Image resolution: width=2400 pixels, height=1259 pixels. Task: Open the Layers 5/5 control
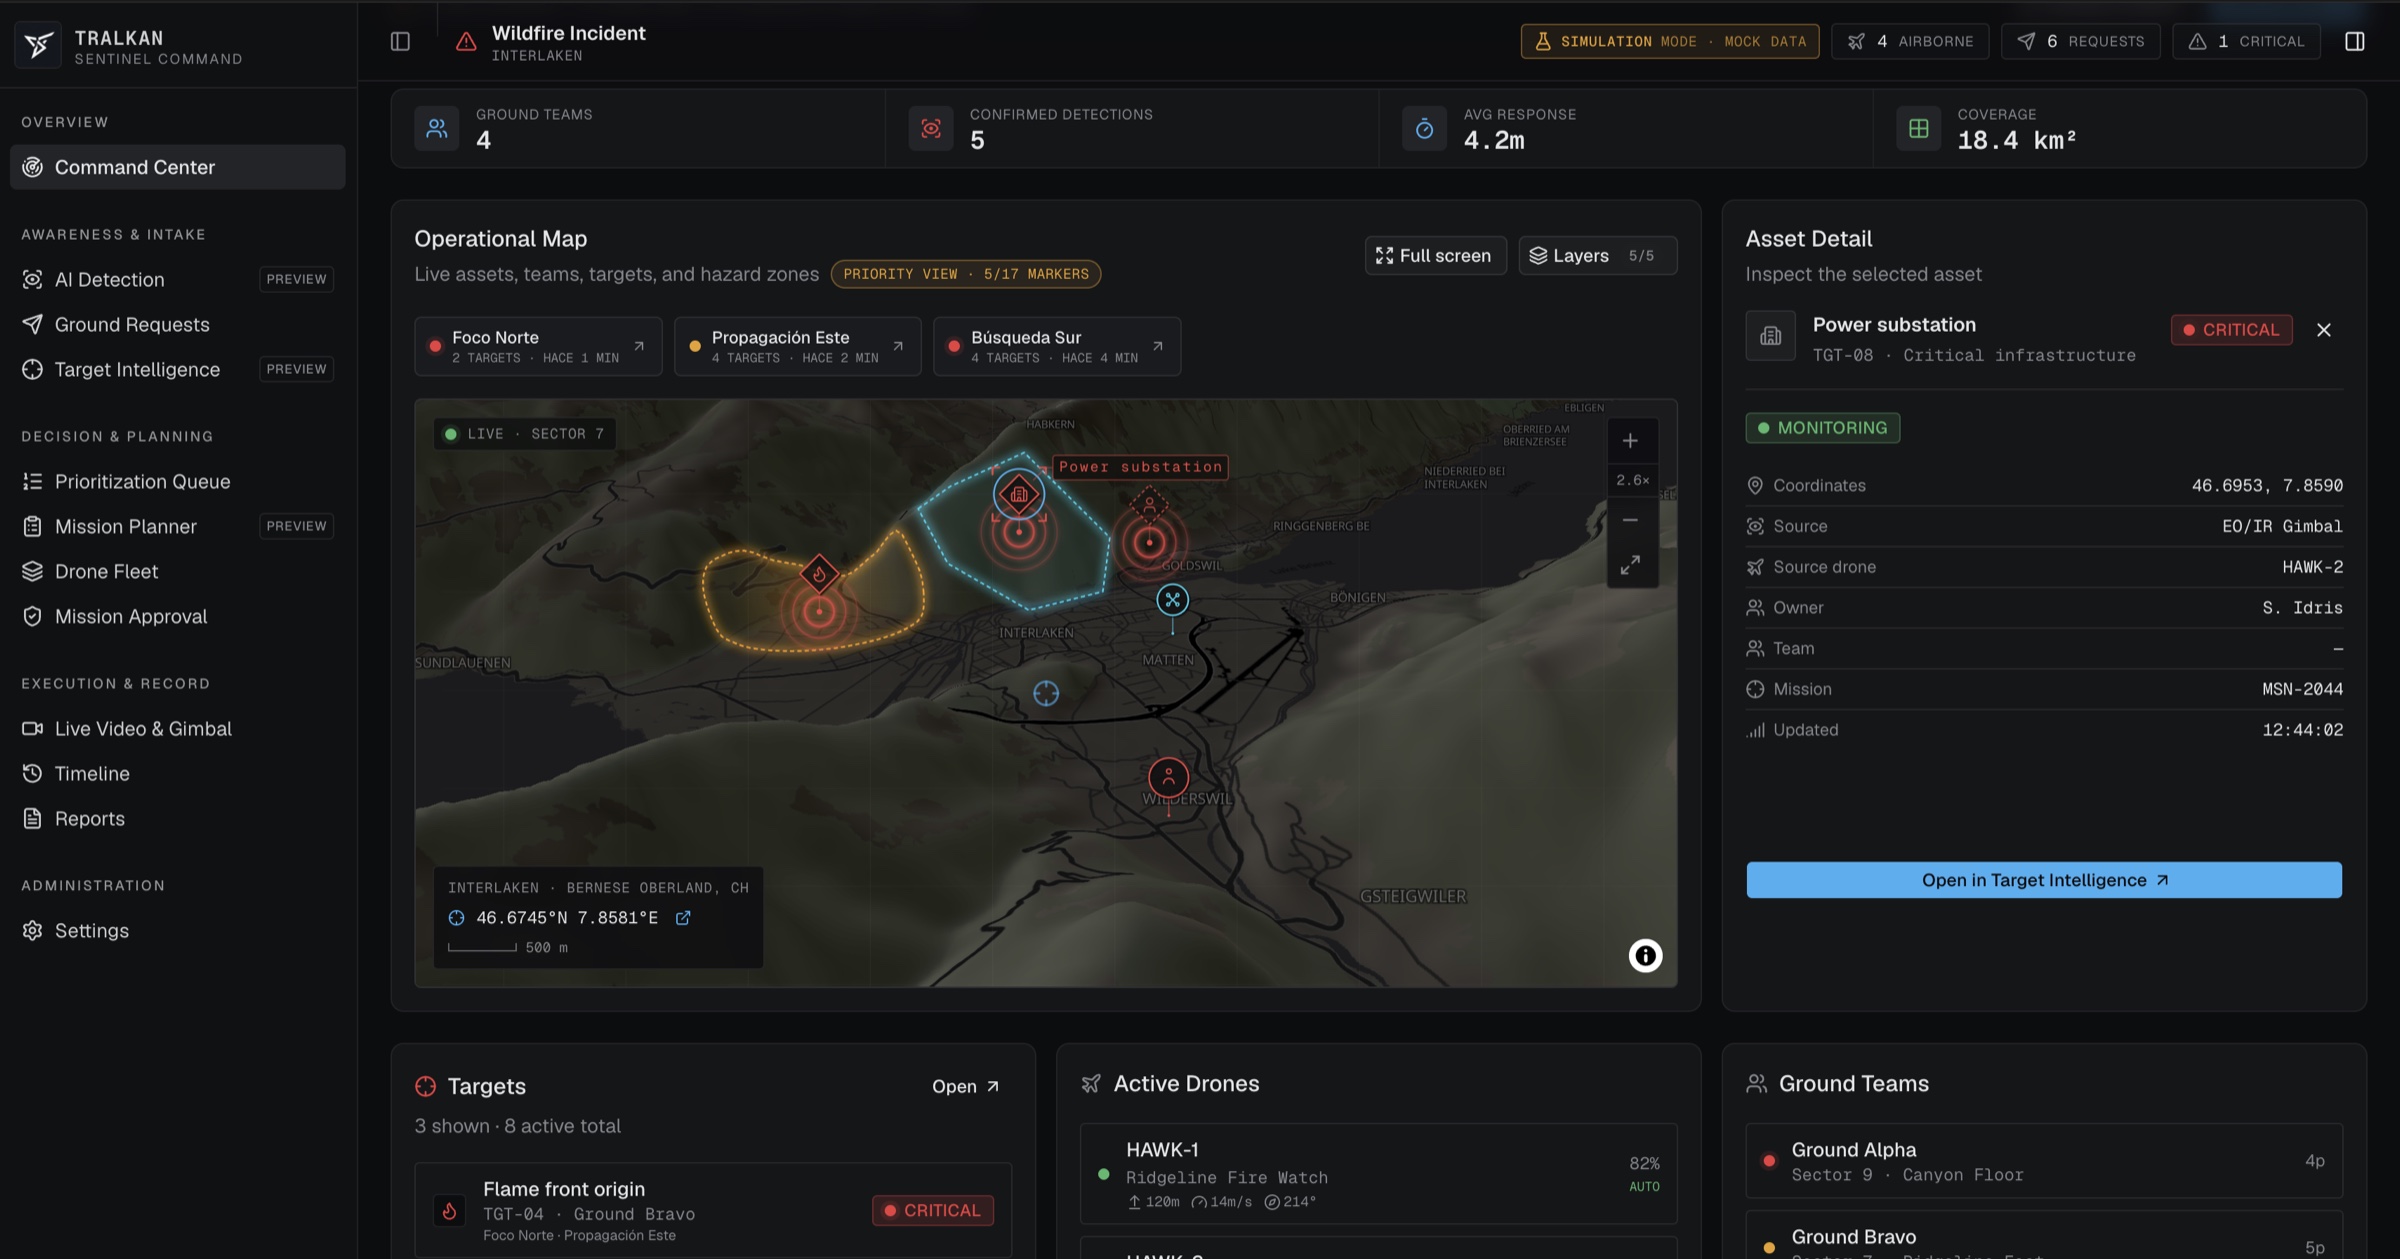coord(1597,256)
